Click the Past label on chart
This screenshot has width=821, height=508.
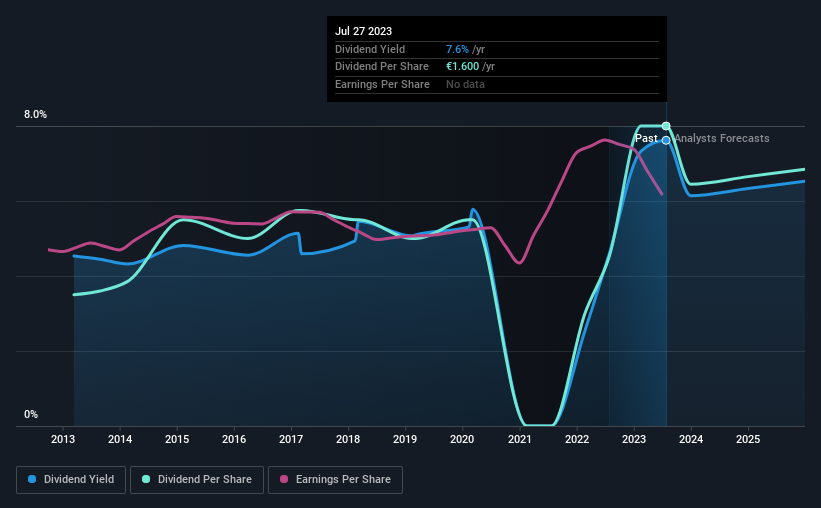point(646,138)
